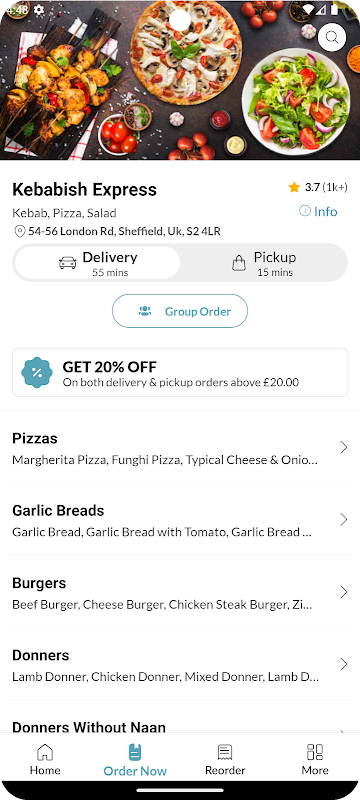Image resolution: width=360 pixels, height=800 pixels.
Task: Open the restaurant Info link
Action: tap(318, 211)
